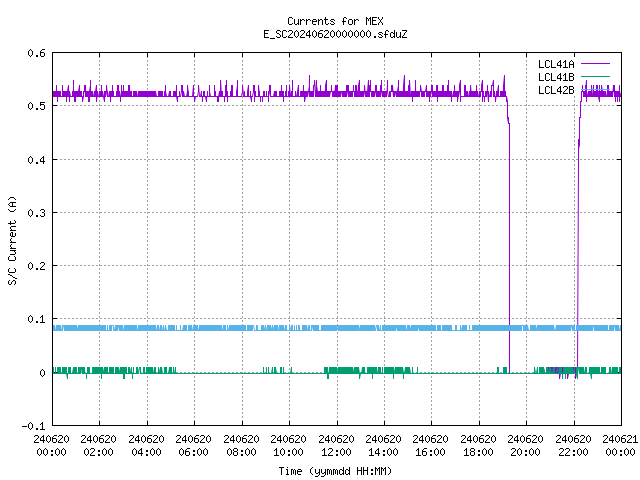Click the '240620 18:00' x-axis tick label
Image resolution: width=640 pixels, height=480 pixels.
click(x=478, y=445)
